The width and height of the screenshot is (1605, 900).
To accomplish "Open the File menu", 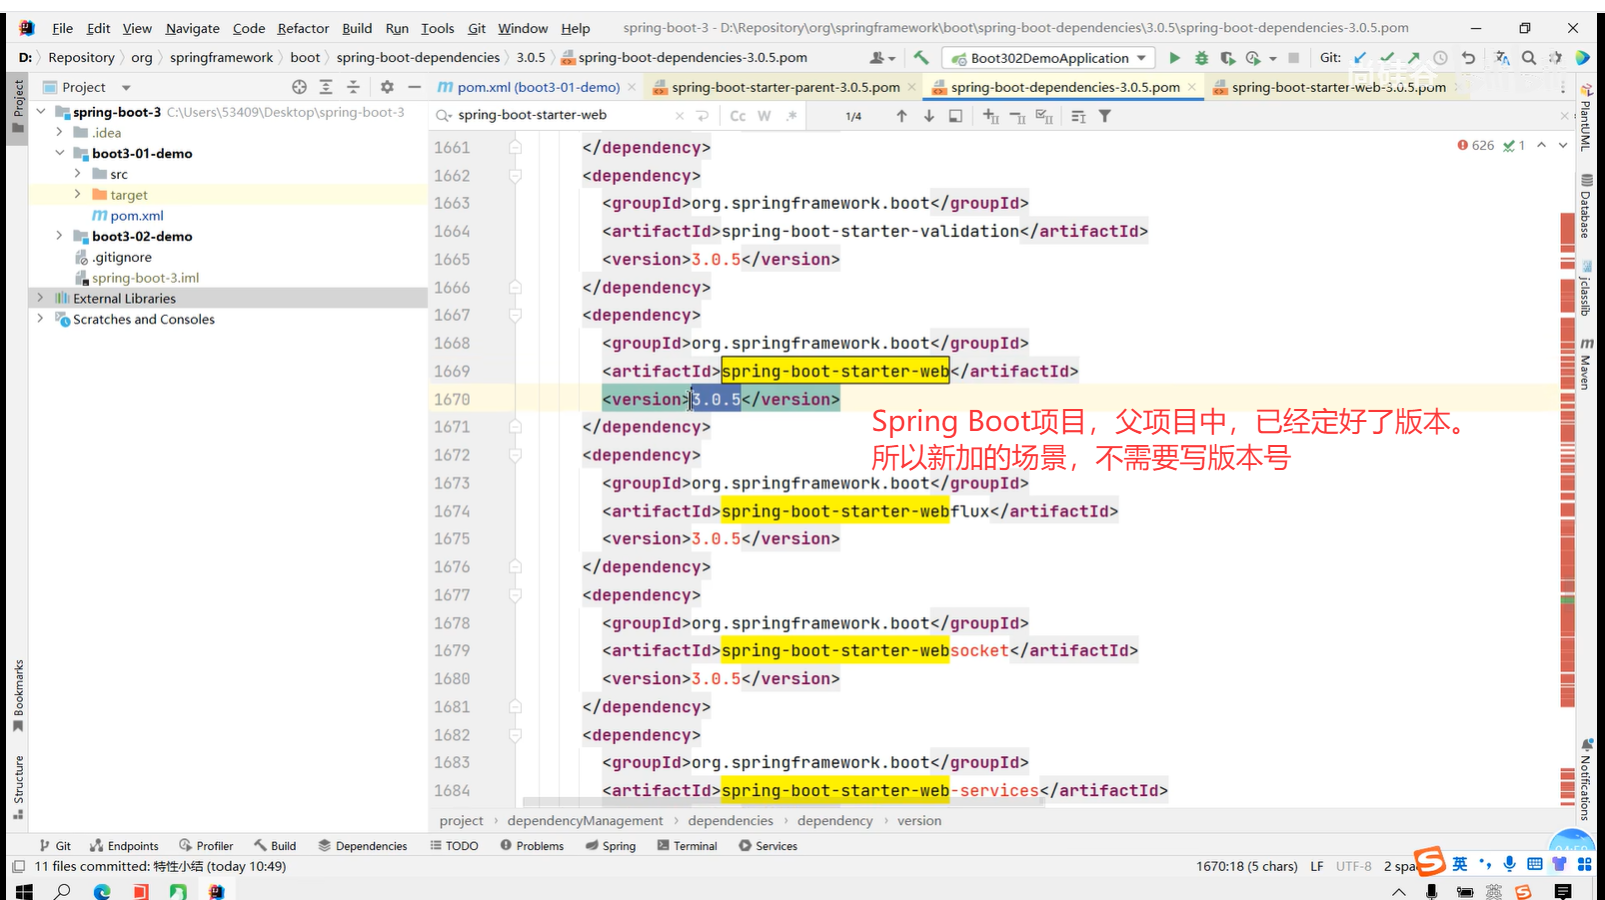I will coord(62,28).
